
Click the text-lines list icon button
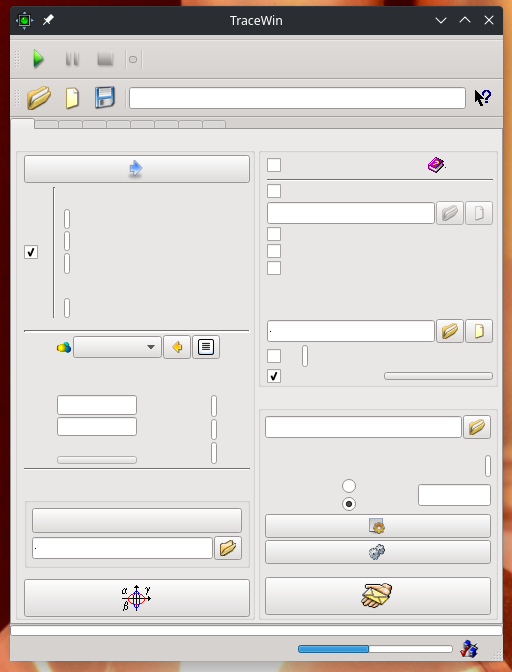tap(206, 347)
